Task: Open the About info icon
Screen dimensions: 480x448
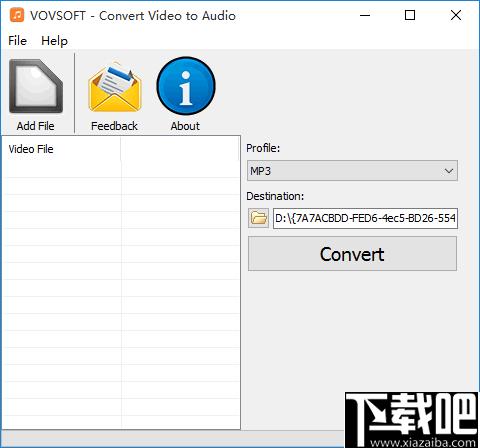Action: [x=186, y=86]
